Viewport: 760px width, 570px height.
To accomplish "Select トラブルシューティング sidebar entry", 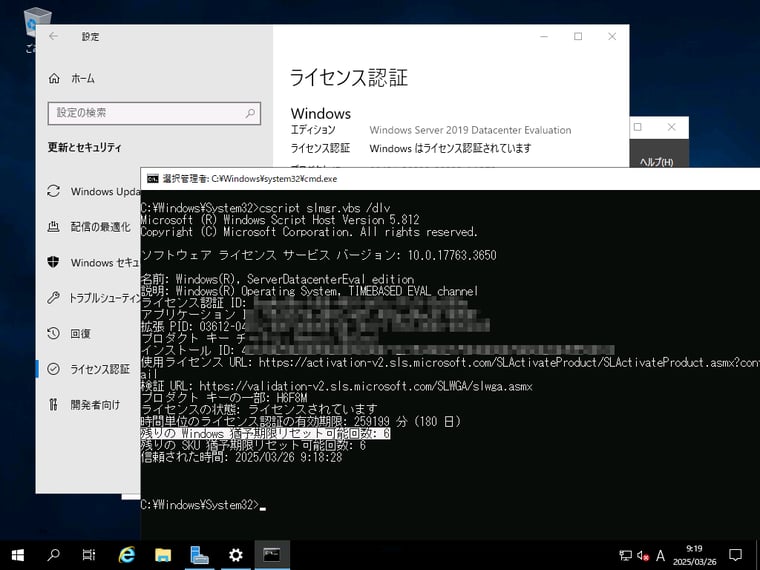I will tap(104, 298).
